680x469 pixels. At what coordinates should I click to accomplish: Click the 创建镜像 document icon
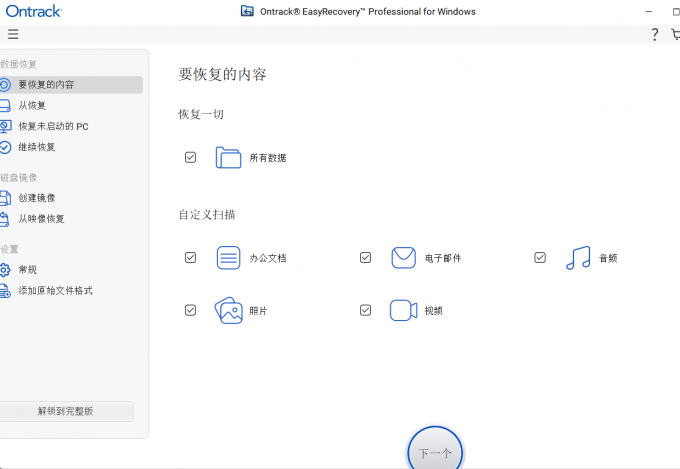click(5, 198)
